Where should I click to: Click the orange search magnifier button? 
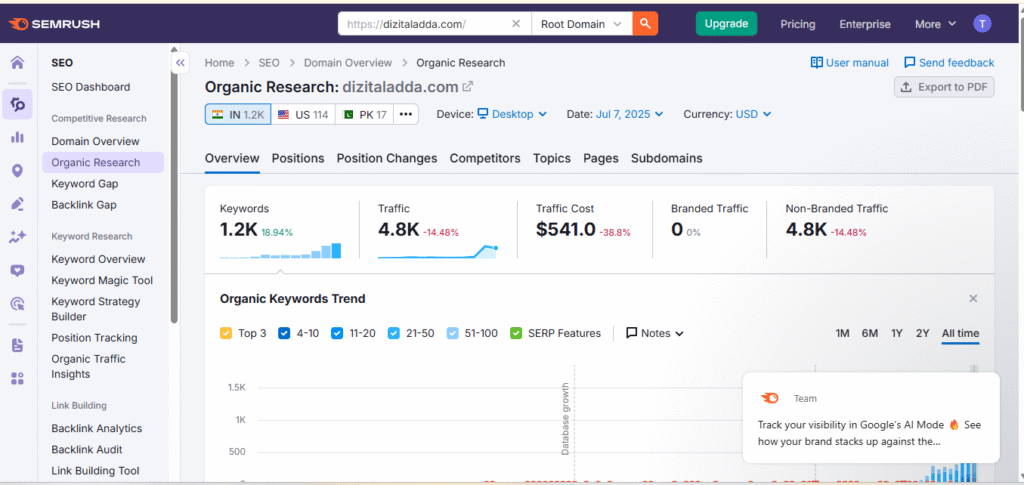pos(645,23)
